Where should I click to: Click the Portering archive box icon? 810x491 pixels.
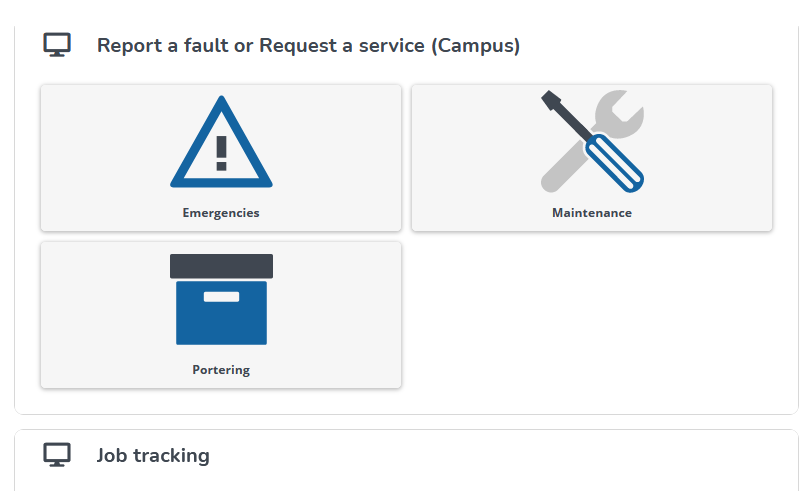221,300
